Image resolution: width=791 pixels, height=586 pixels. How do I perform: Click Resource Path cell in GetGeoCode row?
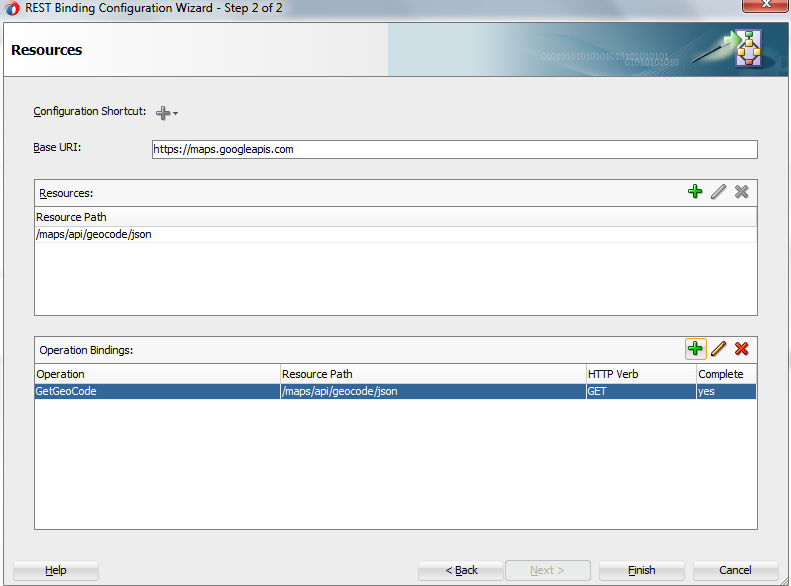(433, 391)
